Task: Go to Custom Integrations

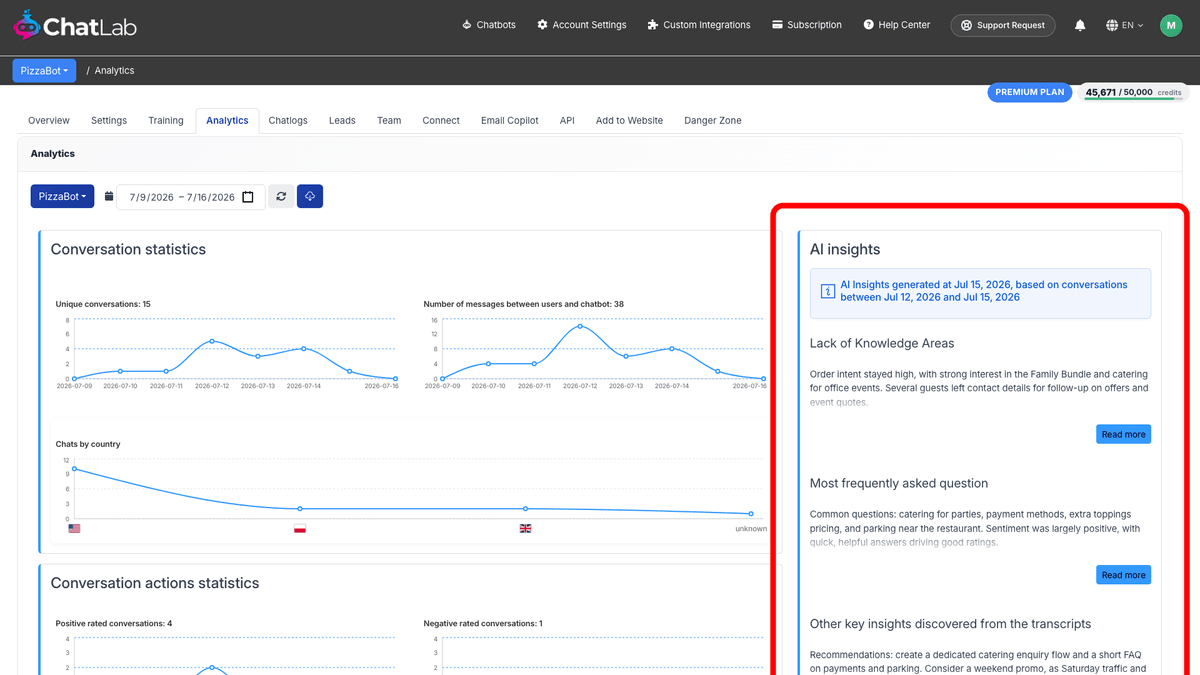Action: (x=698, y=25)
